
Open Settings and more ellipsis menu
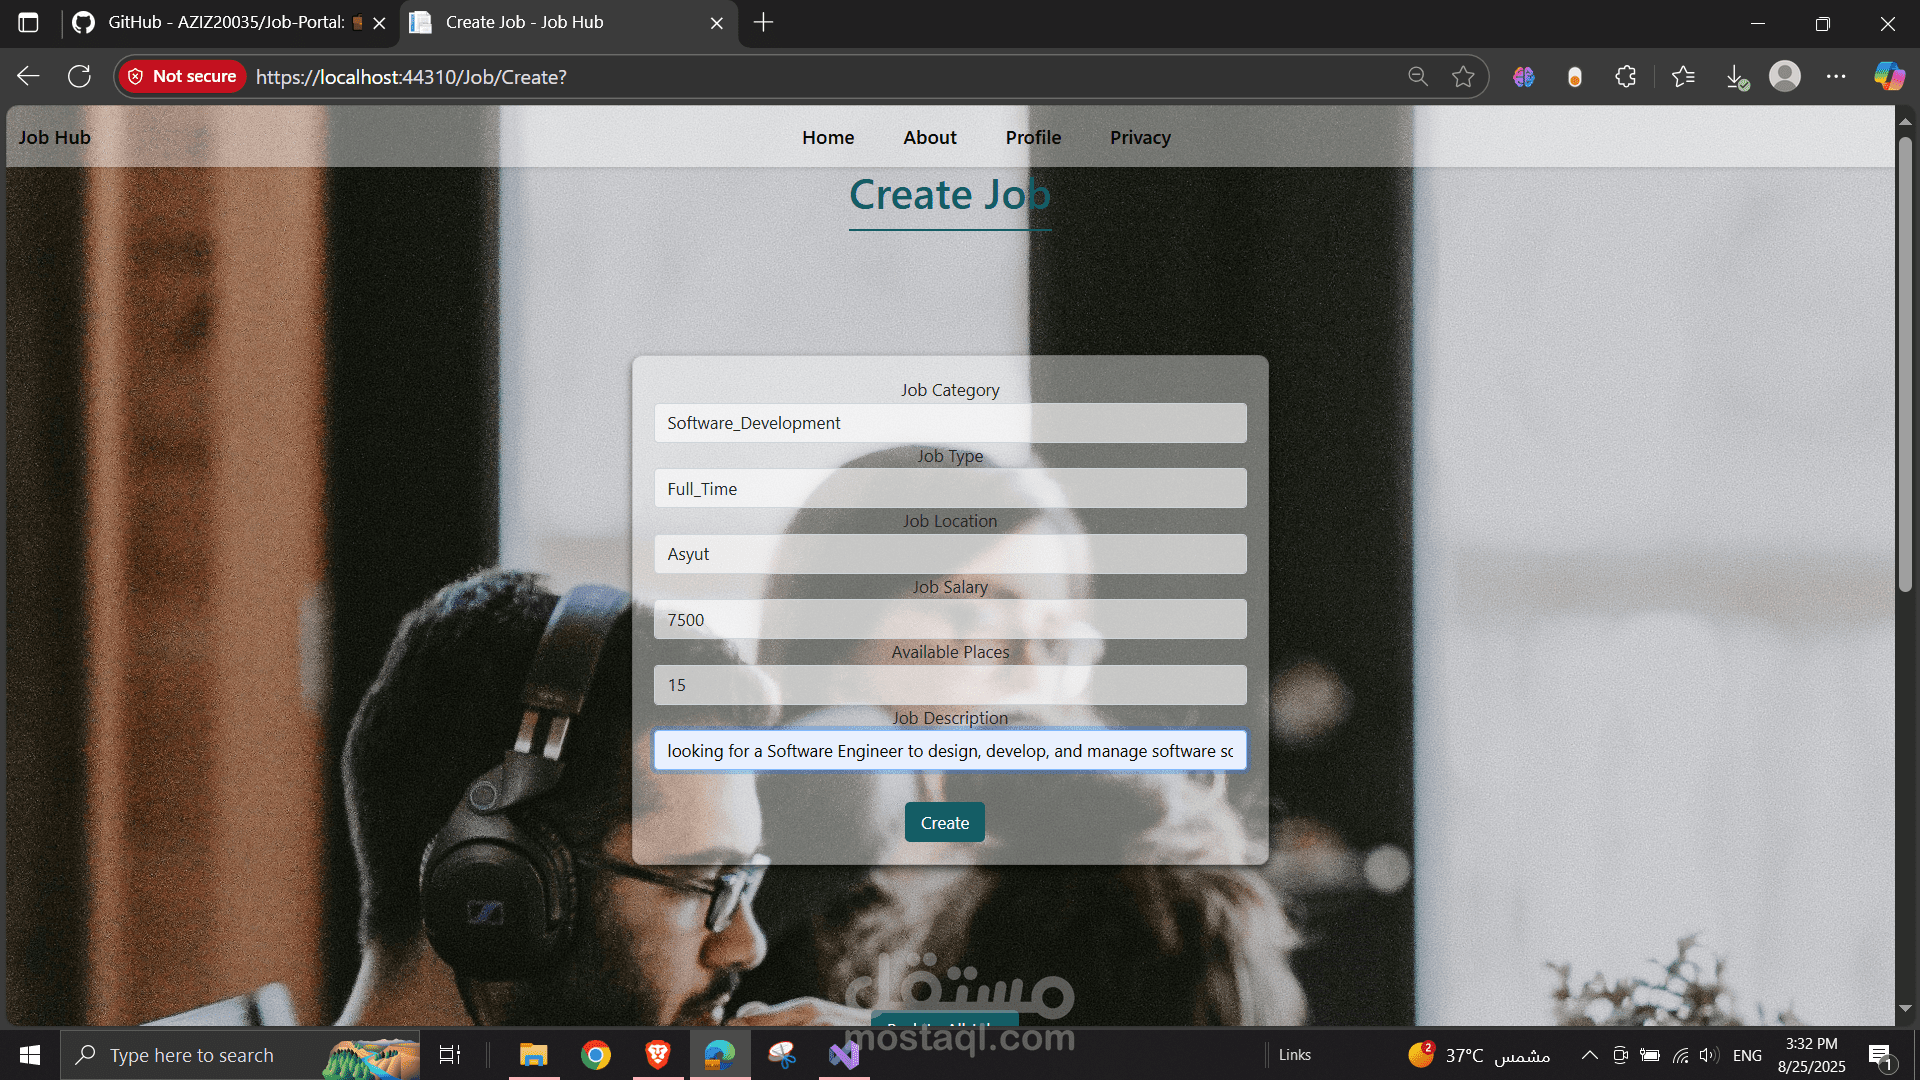[x=1836, y=76]
